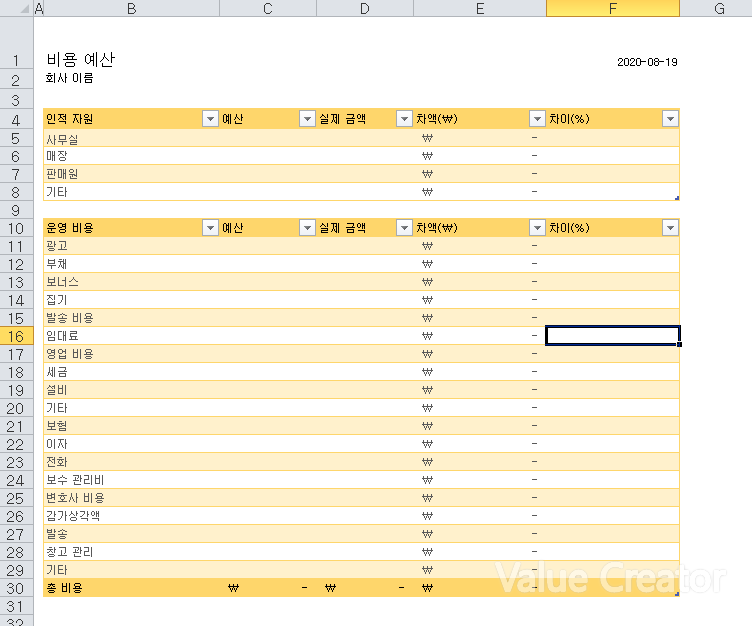The width and height of the screenshot is (752, 626).
Task: Select the 이자 cell
Action: [131, 444]
